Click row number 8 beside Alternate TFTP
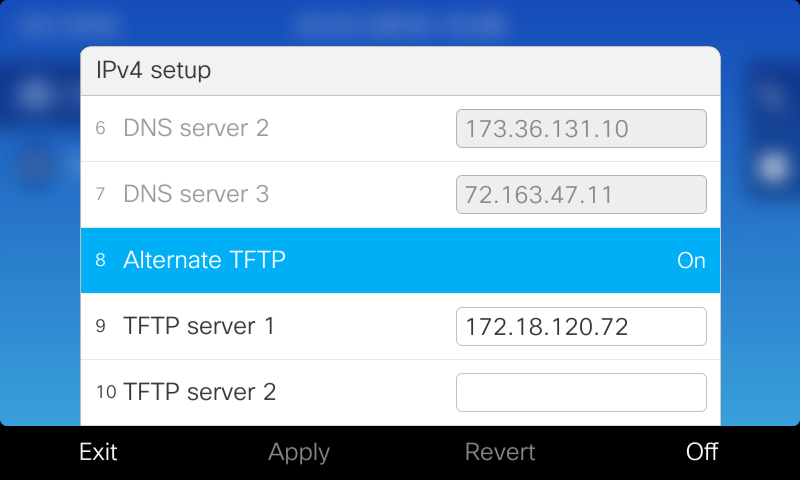 (101, 260)
